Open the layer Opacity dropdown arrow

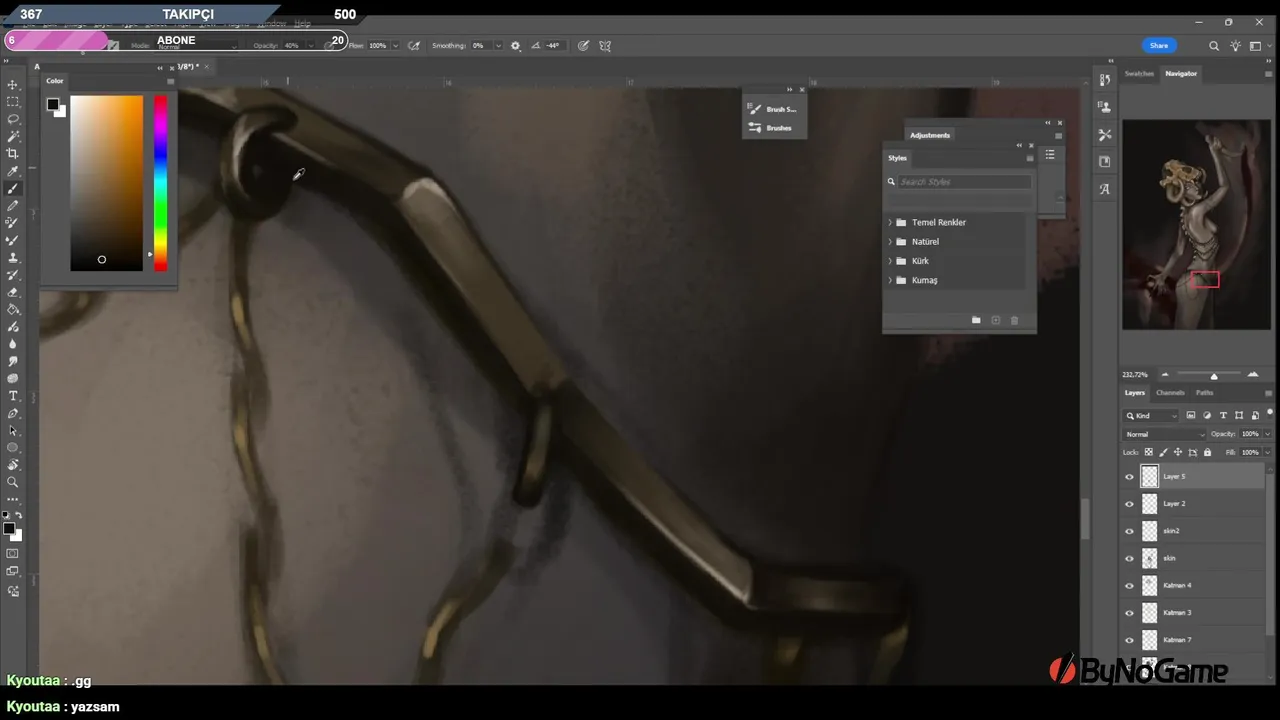[x=1268, y=434]
